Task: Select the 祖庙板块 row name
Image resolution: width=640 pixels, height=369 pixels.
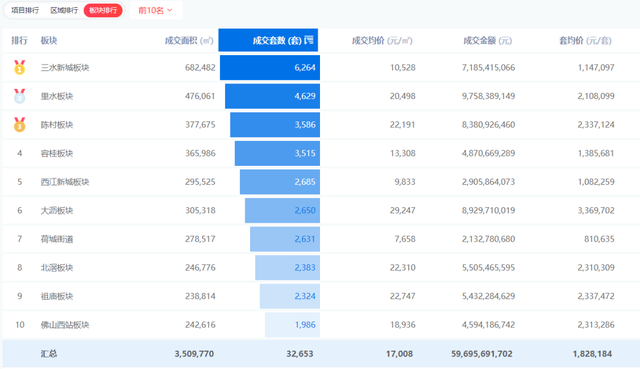Action: tap(57, 296)
